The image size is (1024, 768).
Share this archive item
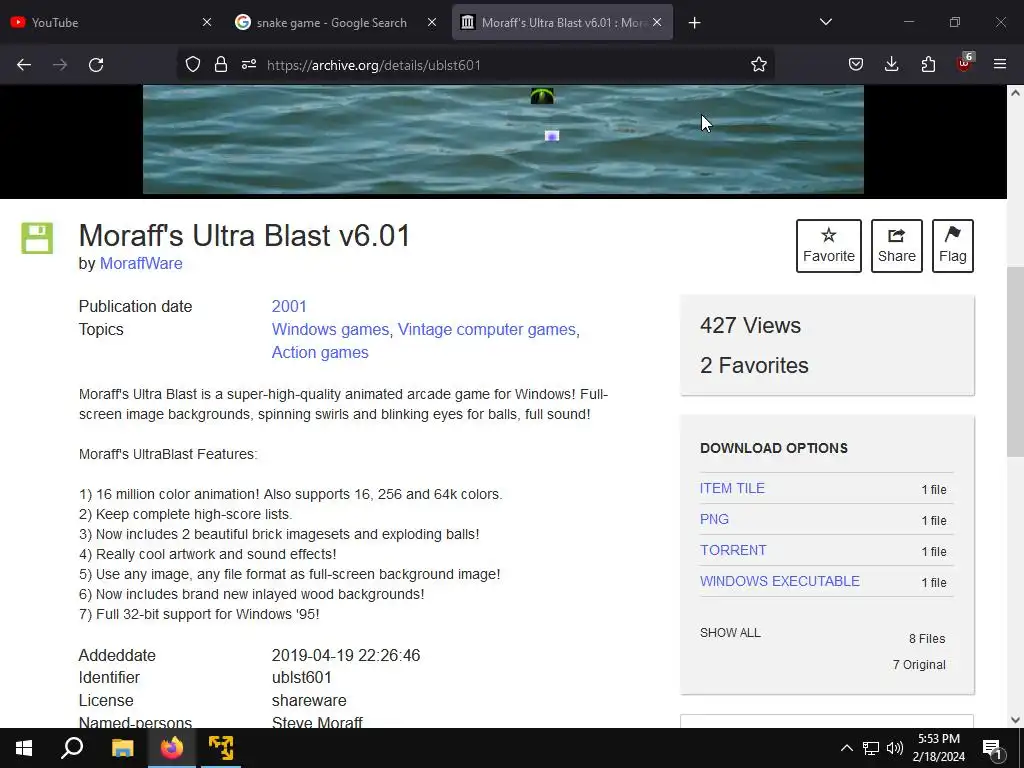coord(897,246)
